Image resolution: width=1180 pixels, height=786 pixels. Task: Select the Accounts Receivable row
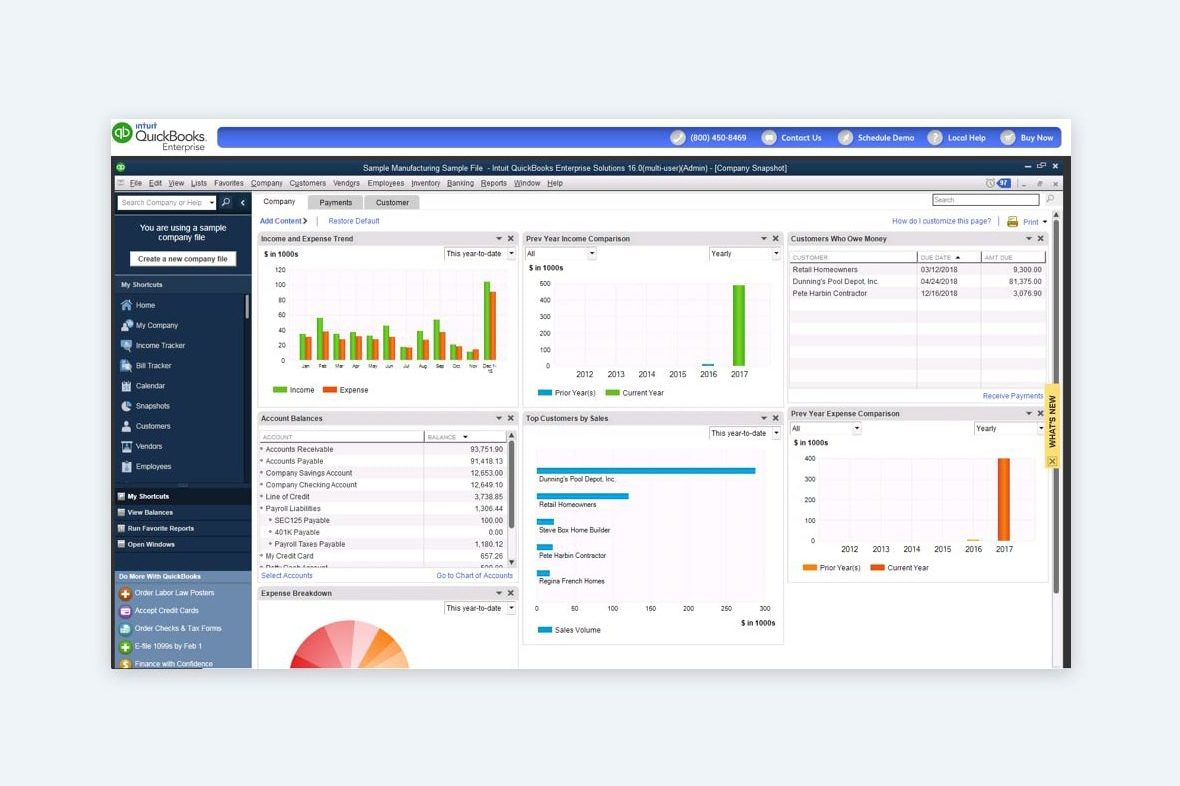[383, 449]
